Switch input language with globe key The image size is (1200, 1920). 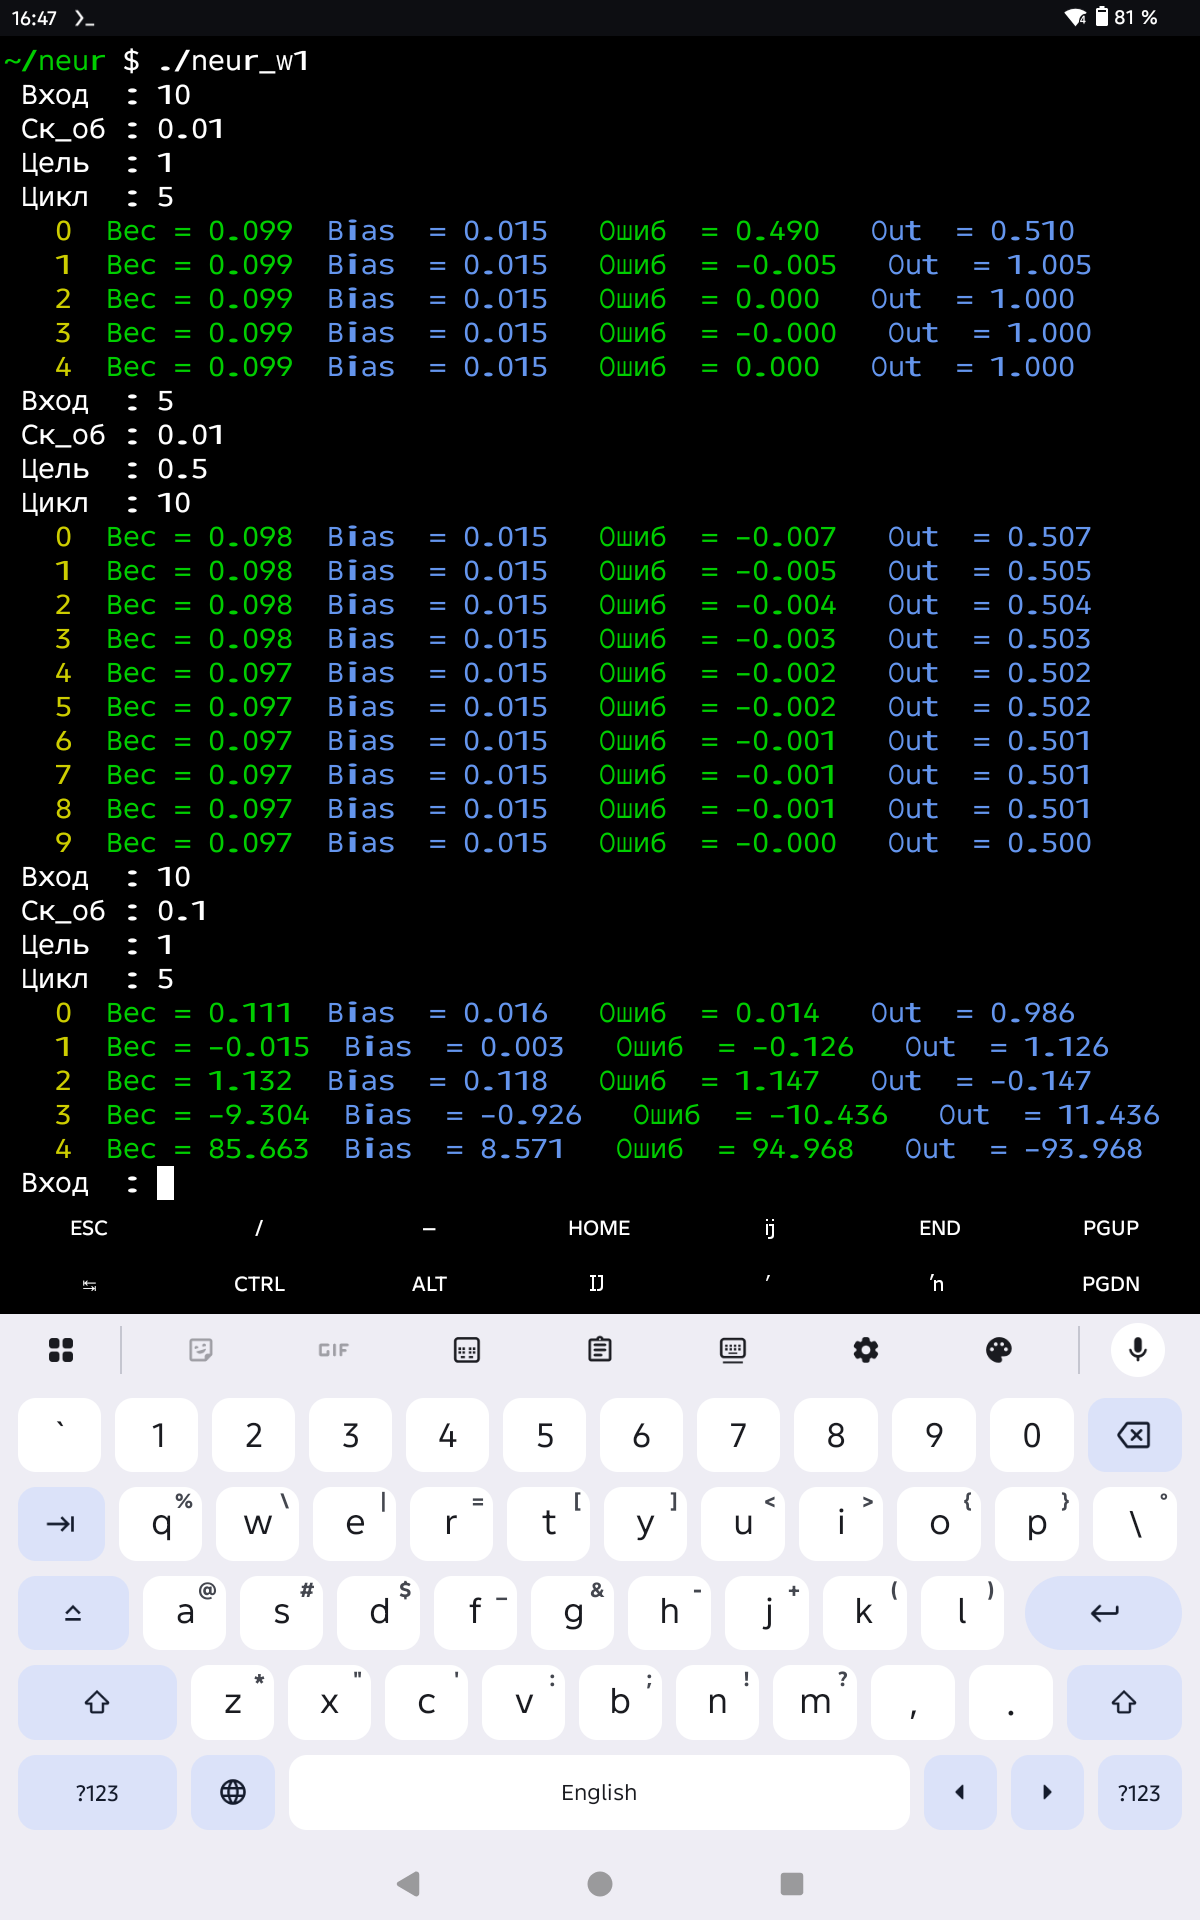coord(233,1792)
